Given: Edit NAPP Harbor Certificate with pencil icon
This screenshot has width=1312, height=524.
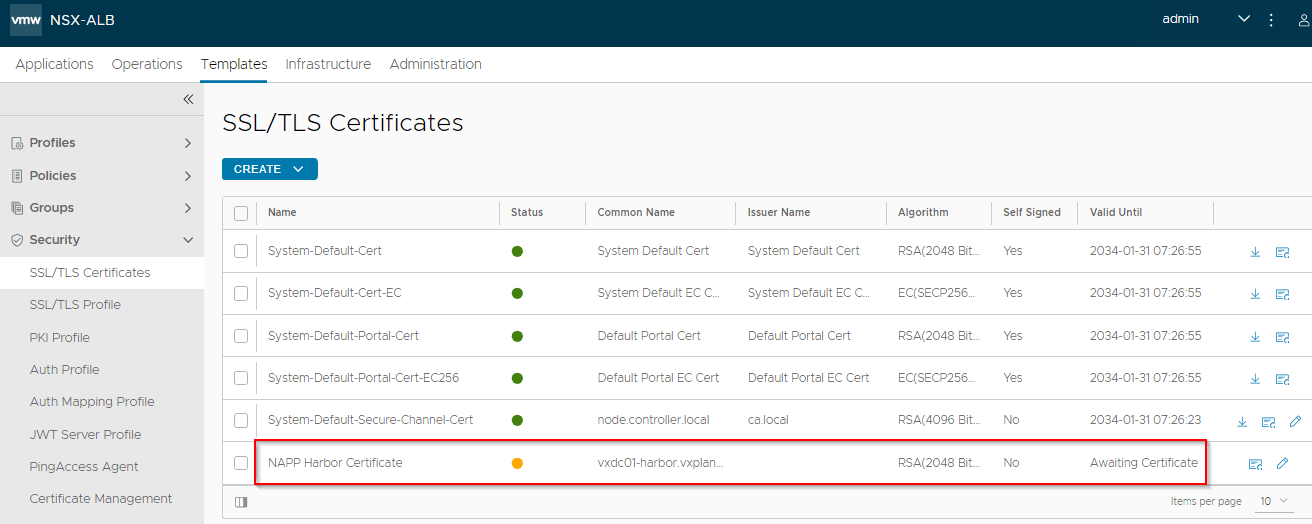Looking at the screenshot, I should pyautogui.click(x=1282, y=464).
